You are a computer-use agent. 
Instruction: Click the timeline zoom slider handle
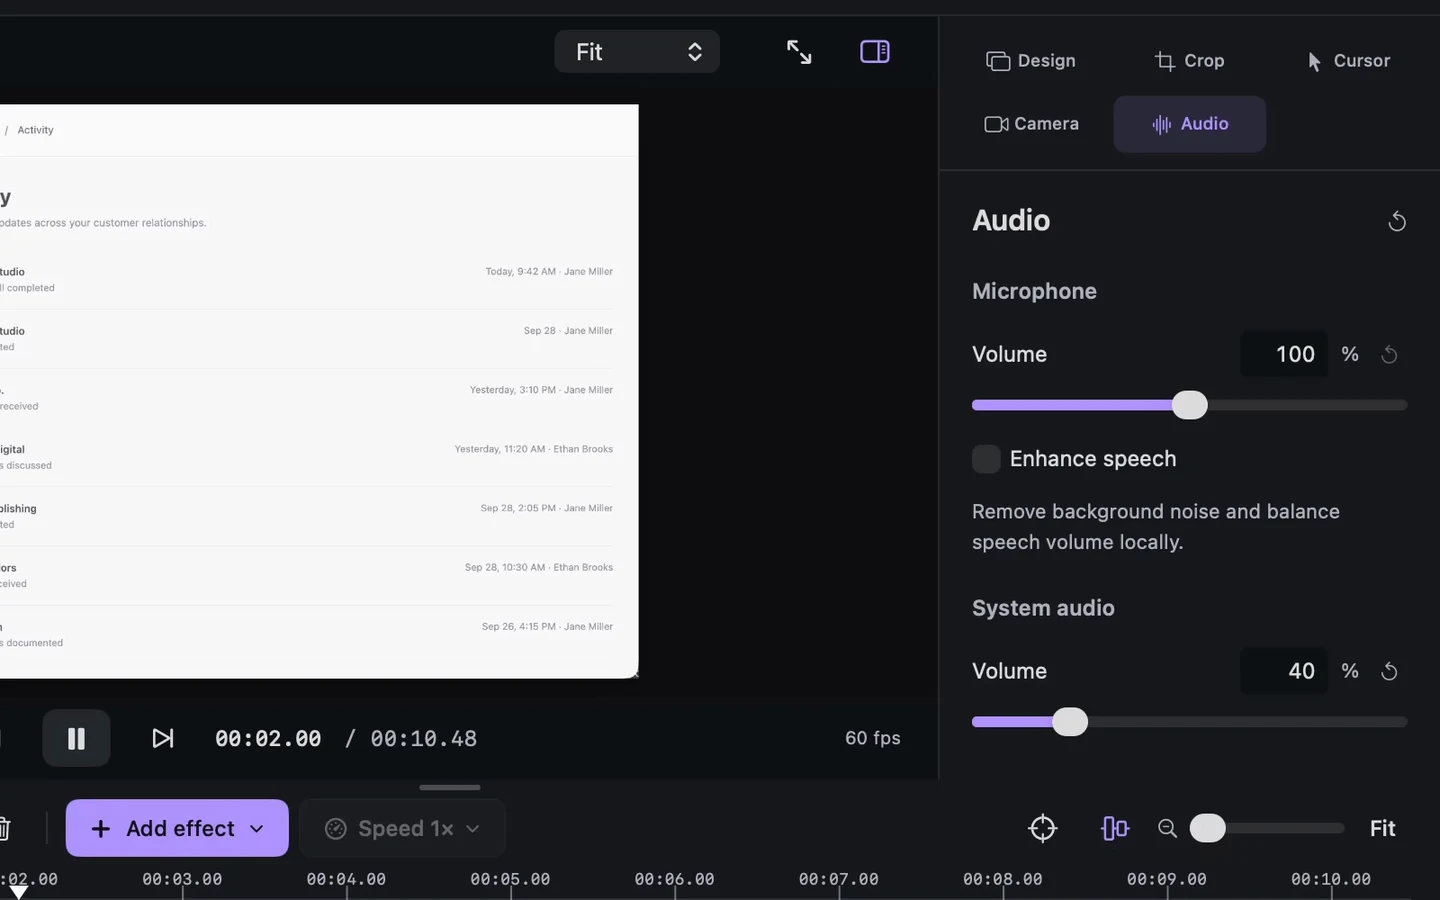1207,828
